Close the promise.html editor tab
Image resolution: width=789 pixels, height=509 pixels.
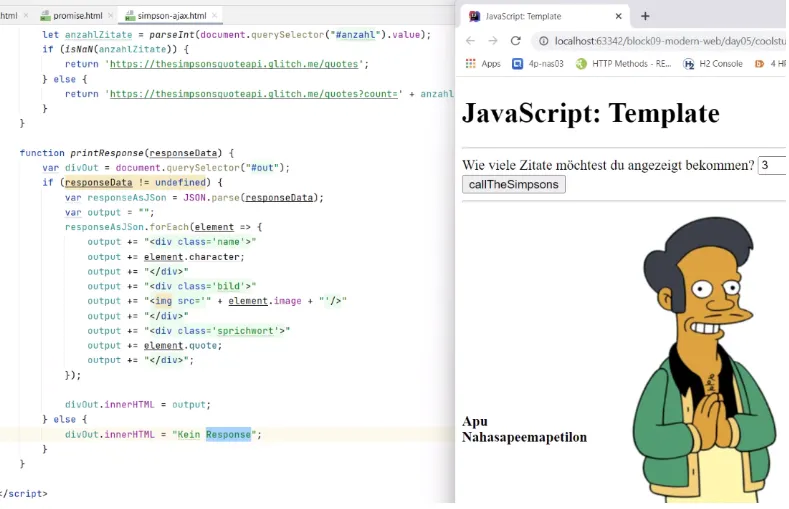point(110,16)
